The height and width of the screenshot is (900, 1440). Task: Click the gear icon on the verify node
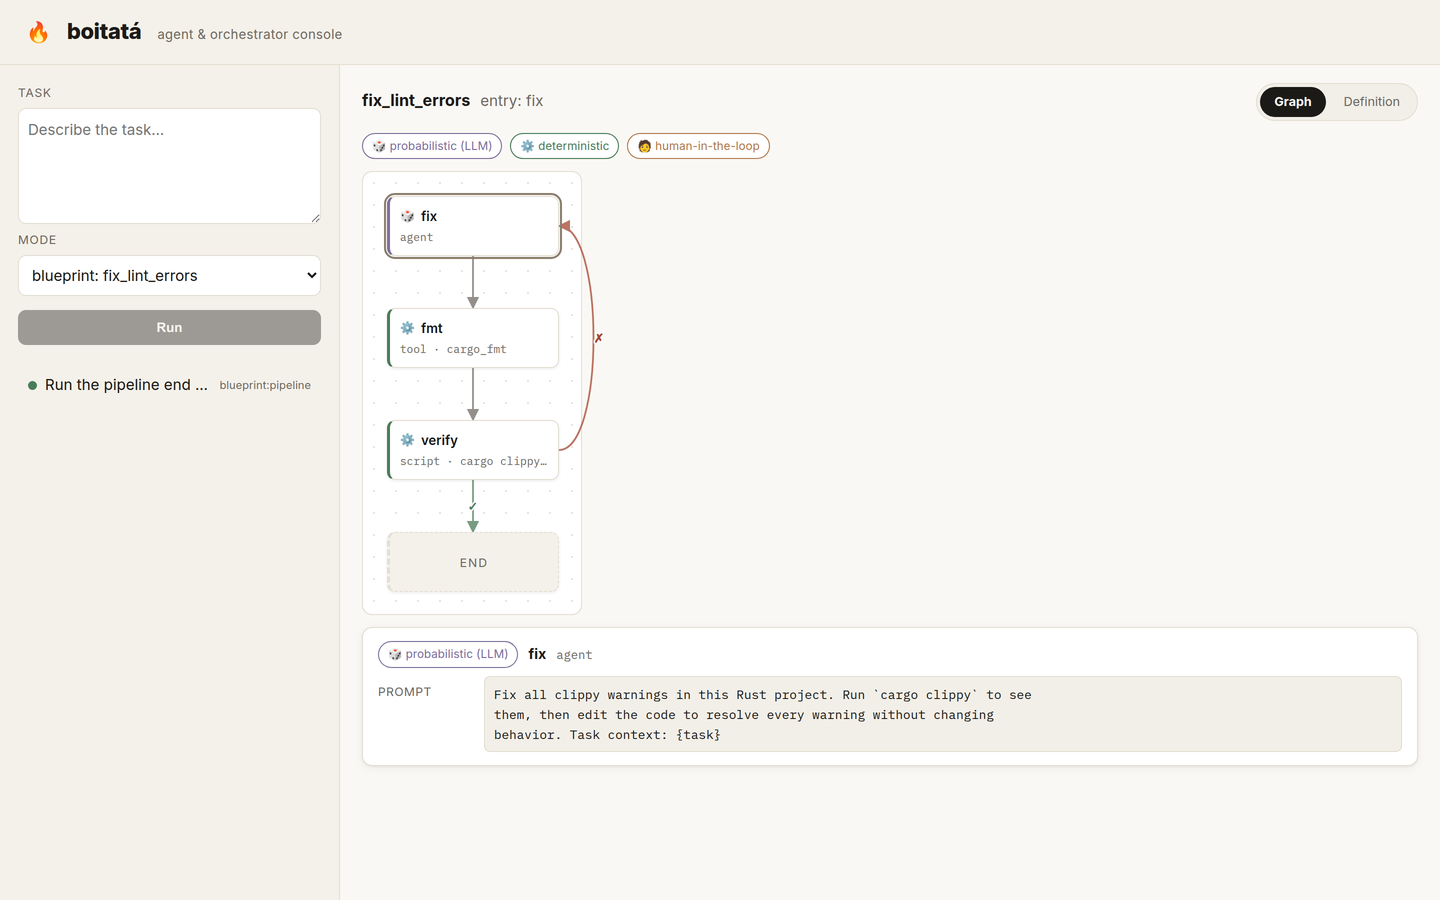(x=407, y=440)
